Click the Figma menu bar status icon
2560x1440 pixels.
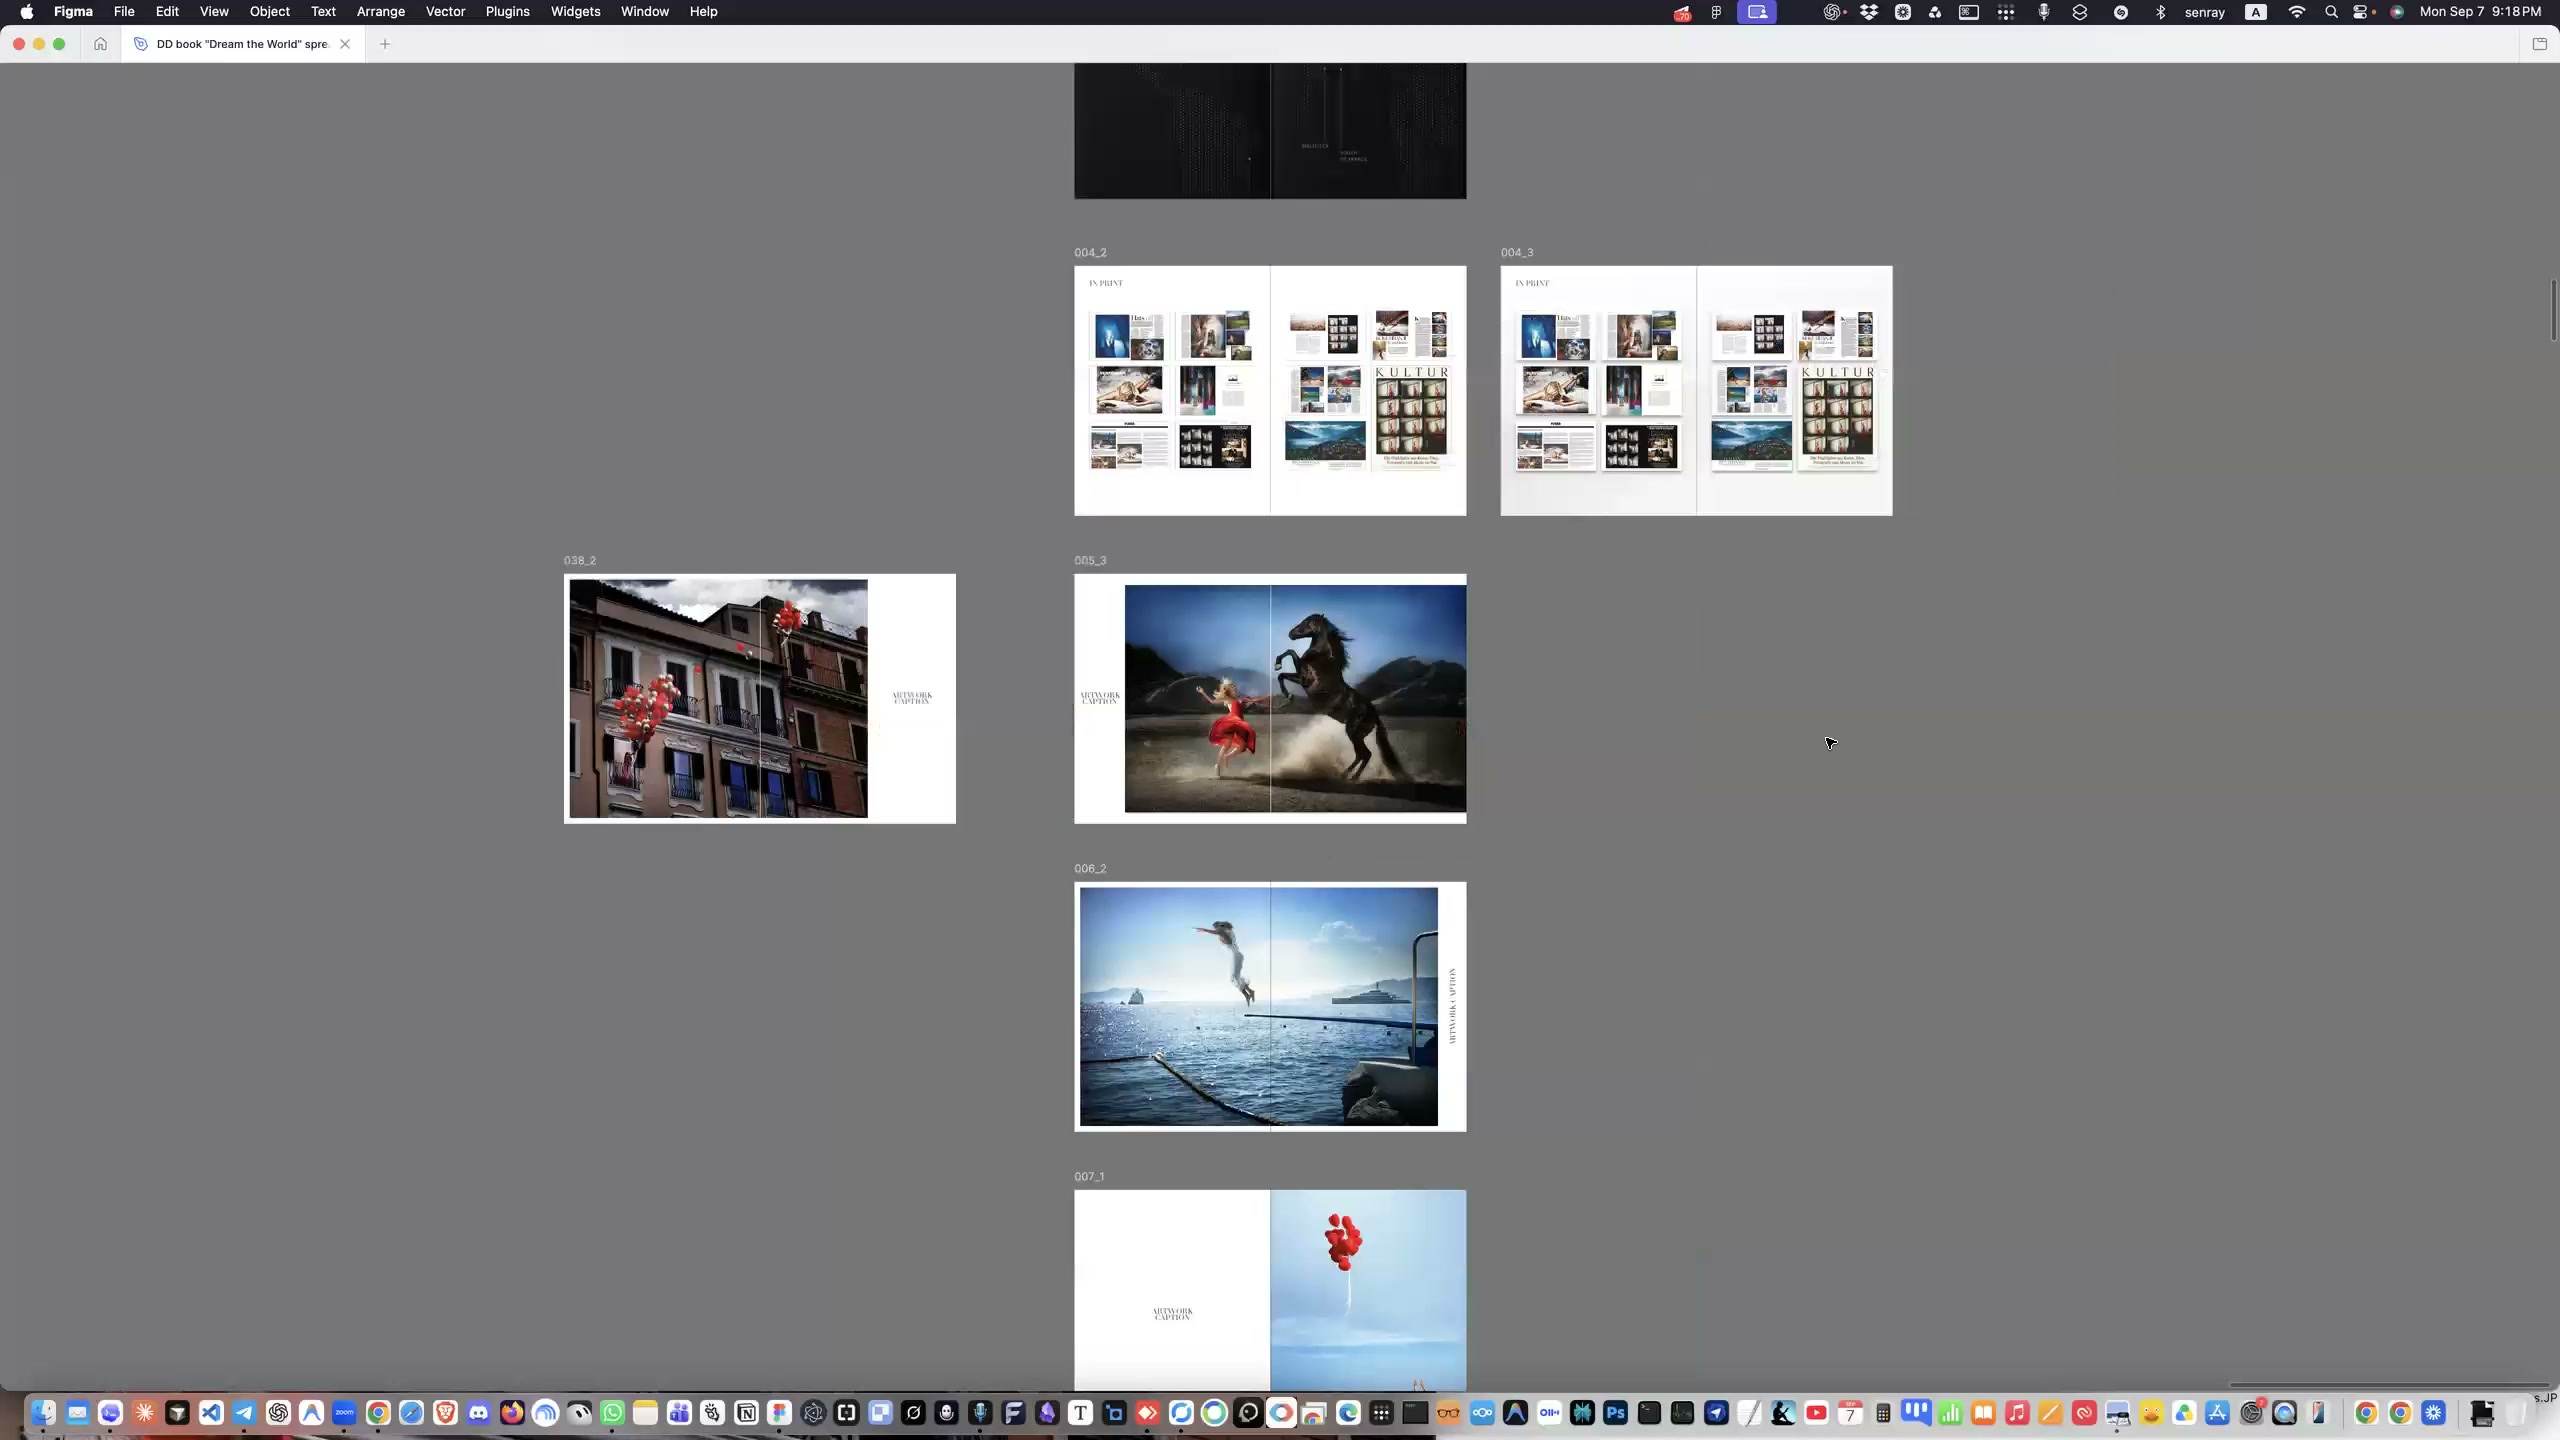[x=1716, y=12]
